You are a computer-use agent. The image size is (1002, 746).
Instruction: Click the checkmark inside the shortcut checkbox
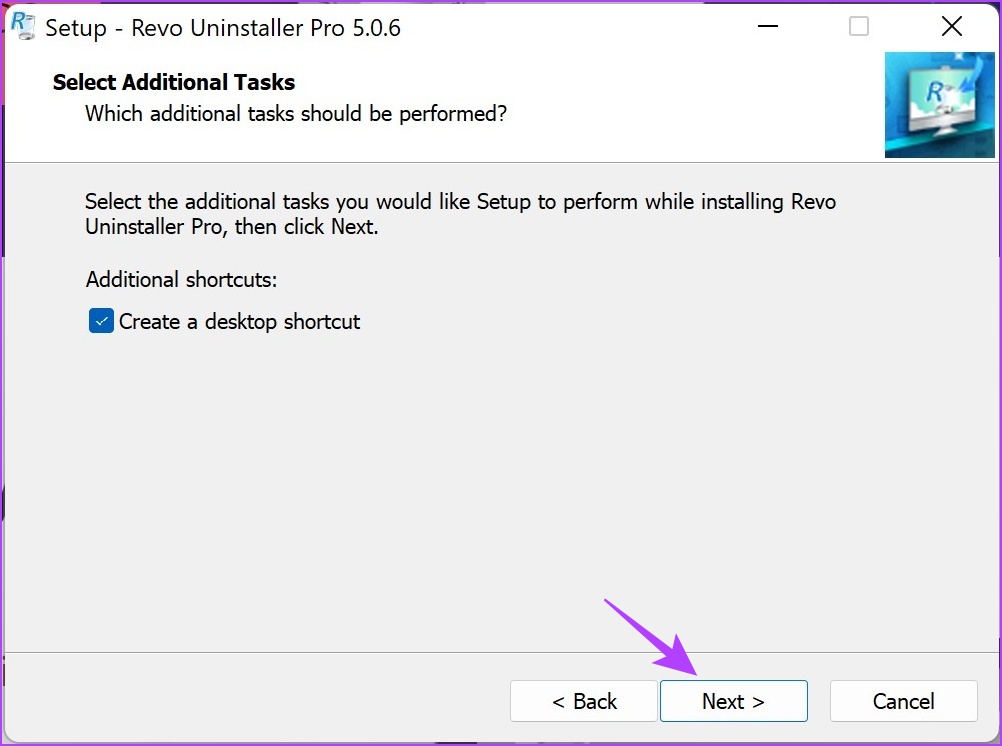pyautogui.click(x=100, y=321)
